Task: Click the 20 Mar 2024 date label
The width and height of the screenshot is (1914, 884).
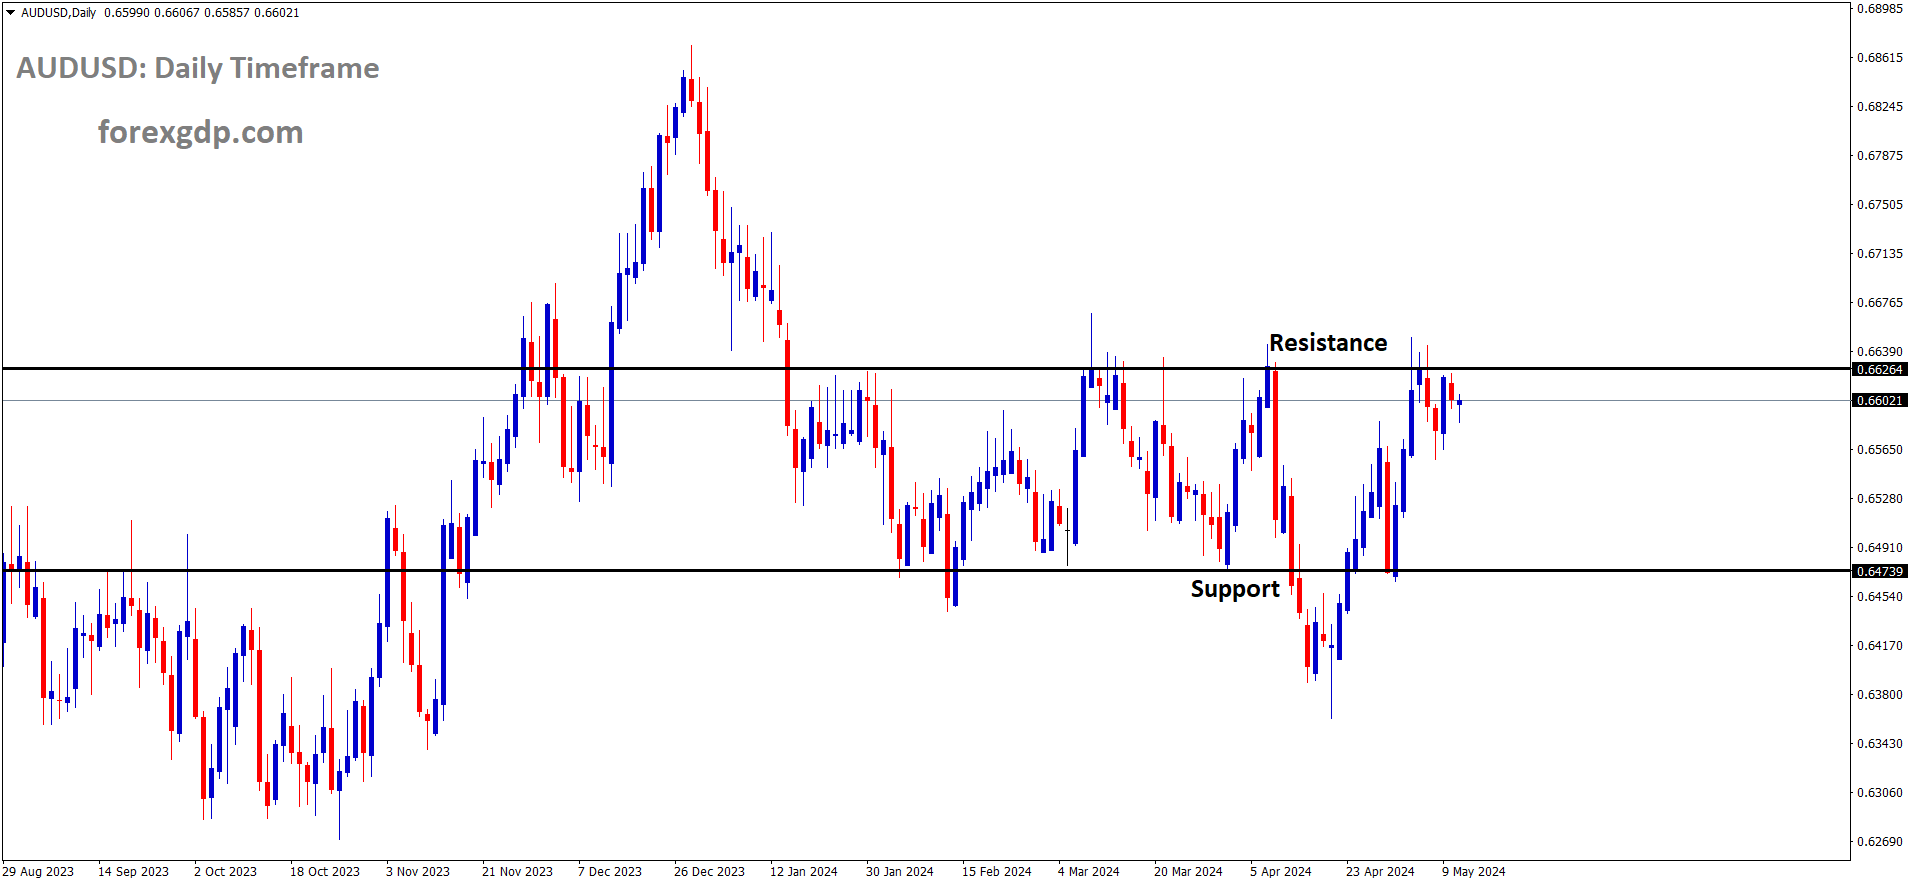Action: pos(1188,872)
